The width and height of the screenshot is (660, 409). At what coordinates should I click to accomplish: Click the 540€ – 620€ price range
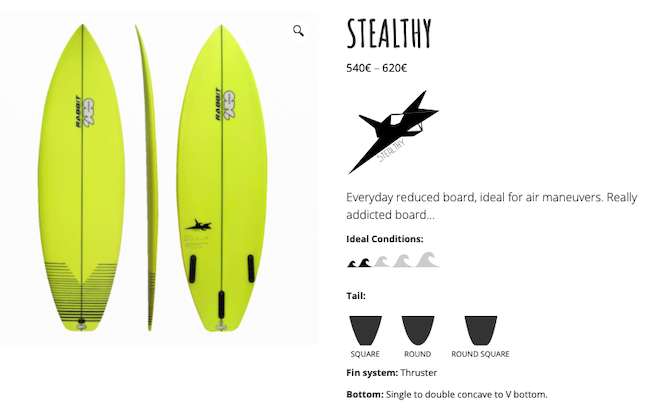[x=376, y=69]
